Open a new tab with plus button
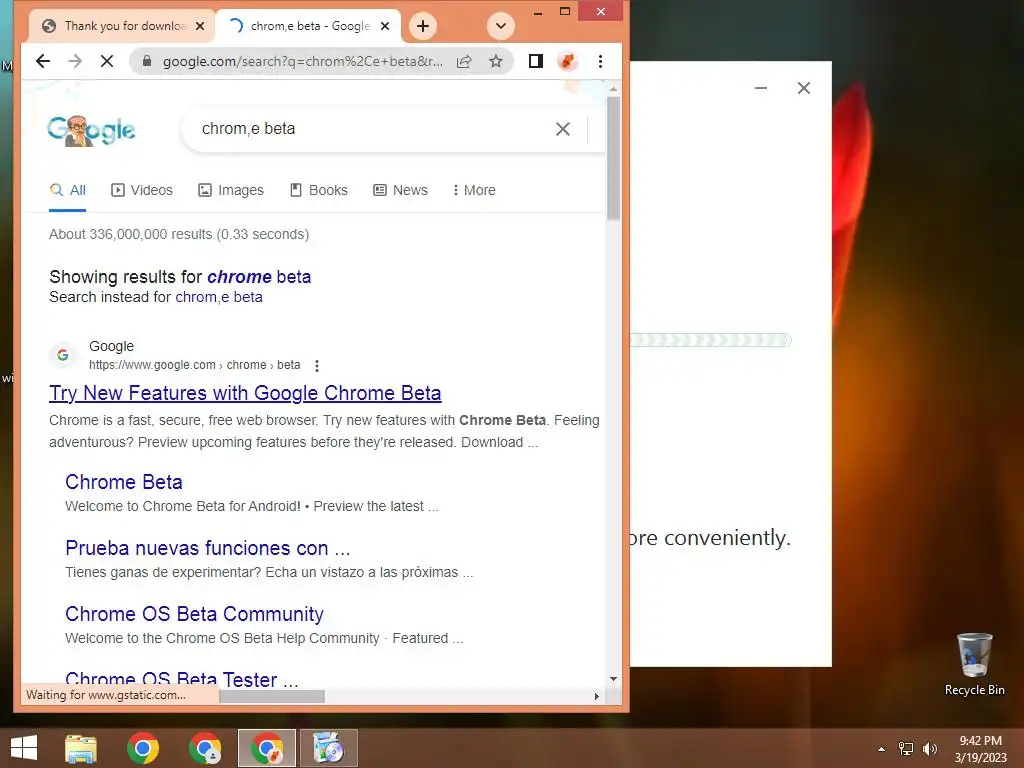The height and width of the screenshot is (768, 1024). [x=423, y=26]
